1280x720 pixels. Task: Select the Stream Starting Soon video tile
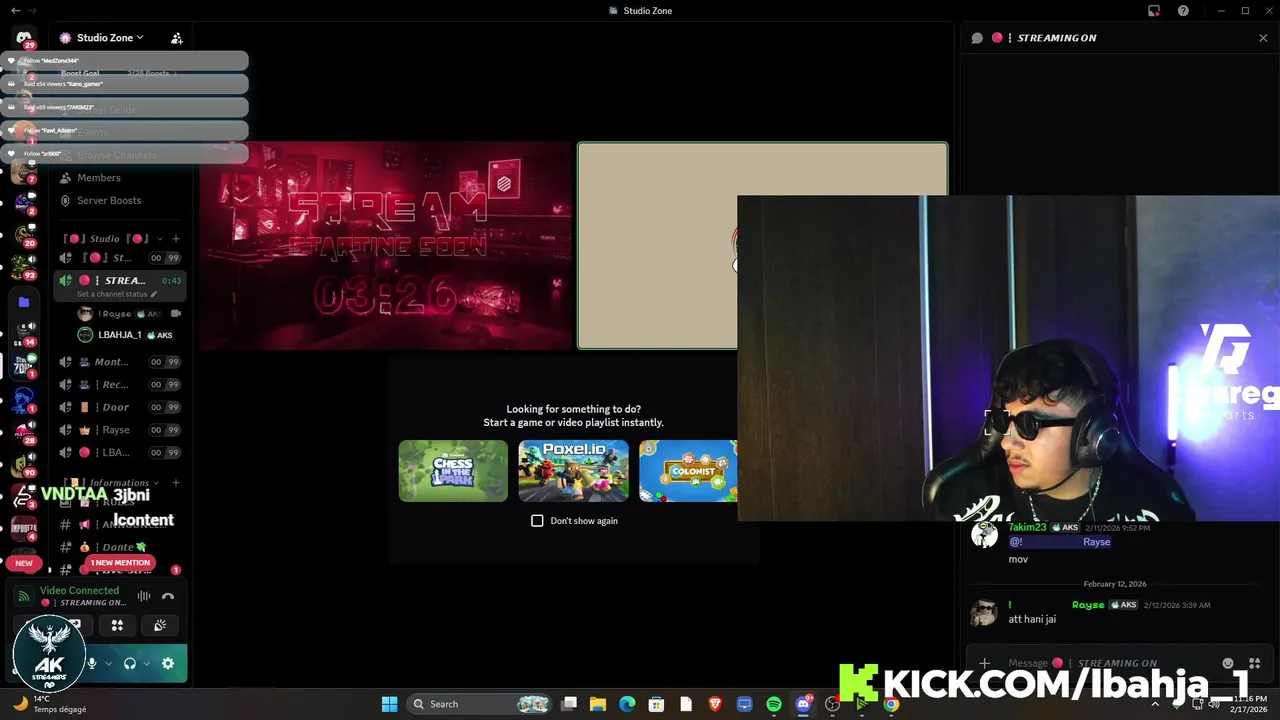click(x=385, y=246)
